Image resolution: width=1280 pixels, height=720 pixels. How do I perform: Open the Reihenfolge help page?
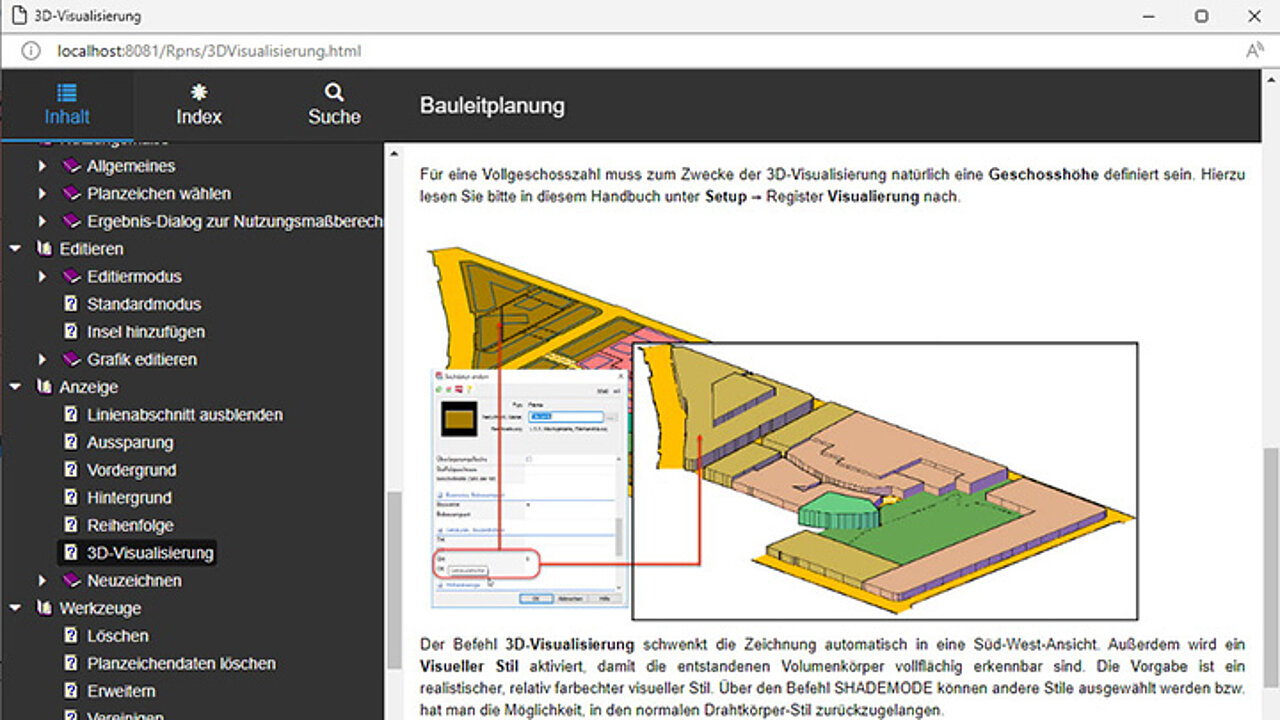point(130,525)
